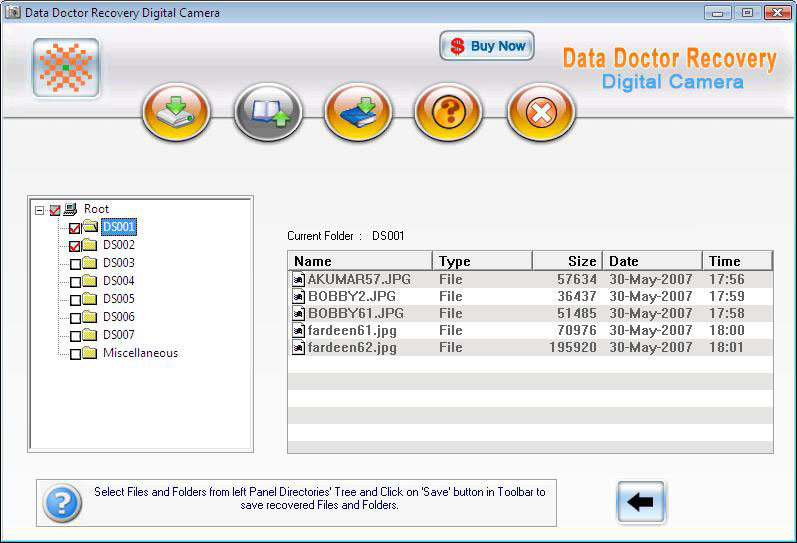Click the yellow folder icon beside DS003
797x543 pixels.
click(90, 263)
